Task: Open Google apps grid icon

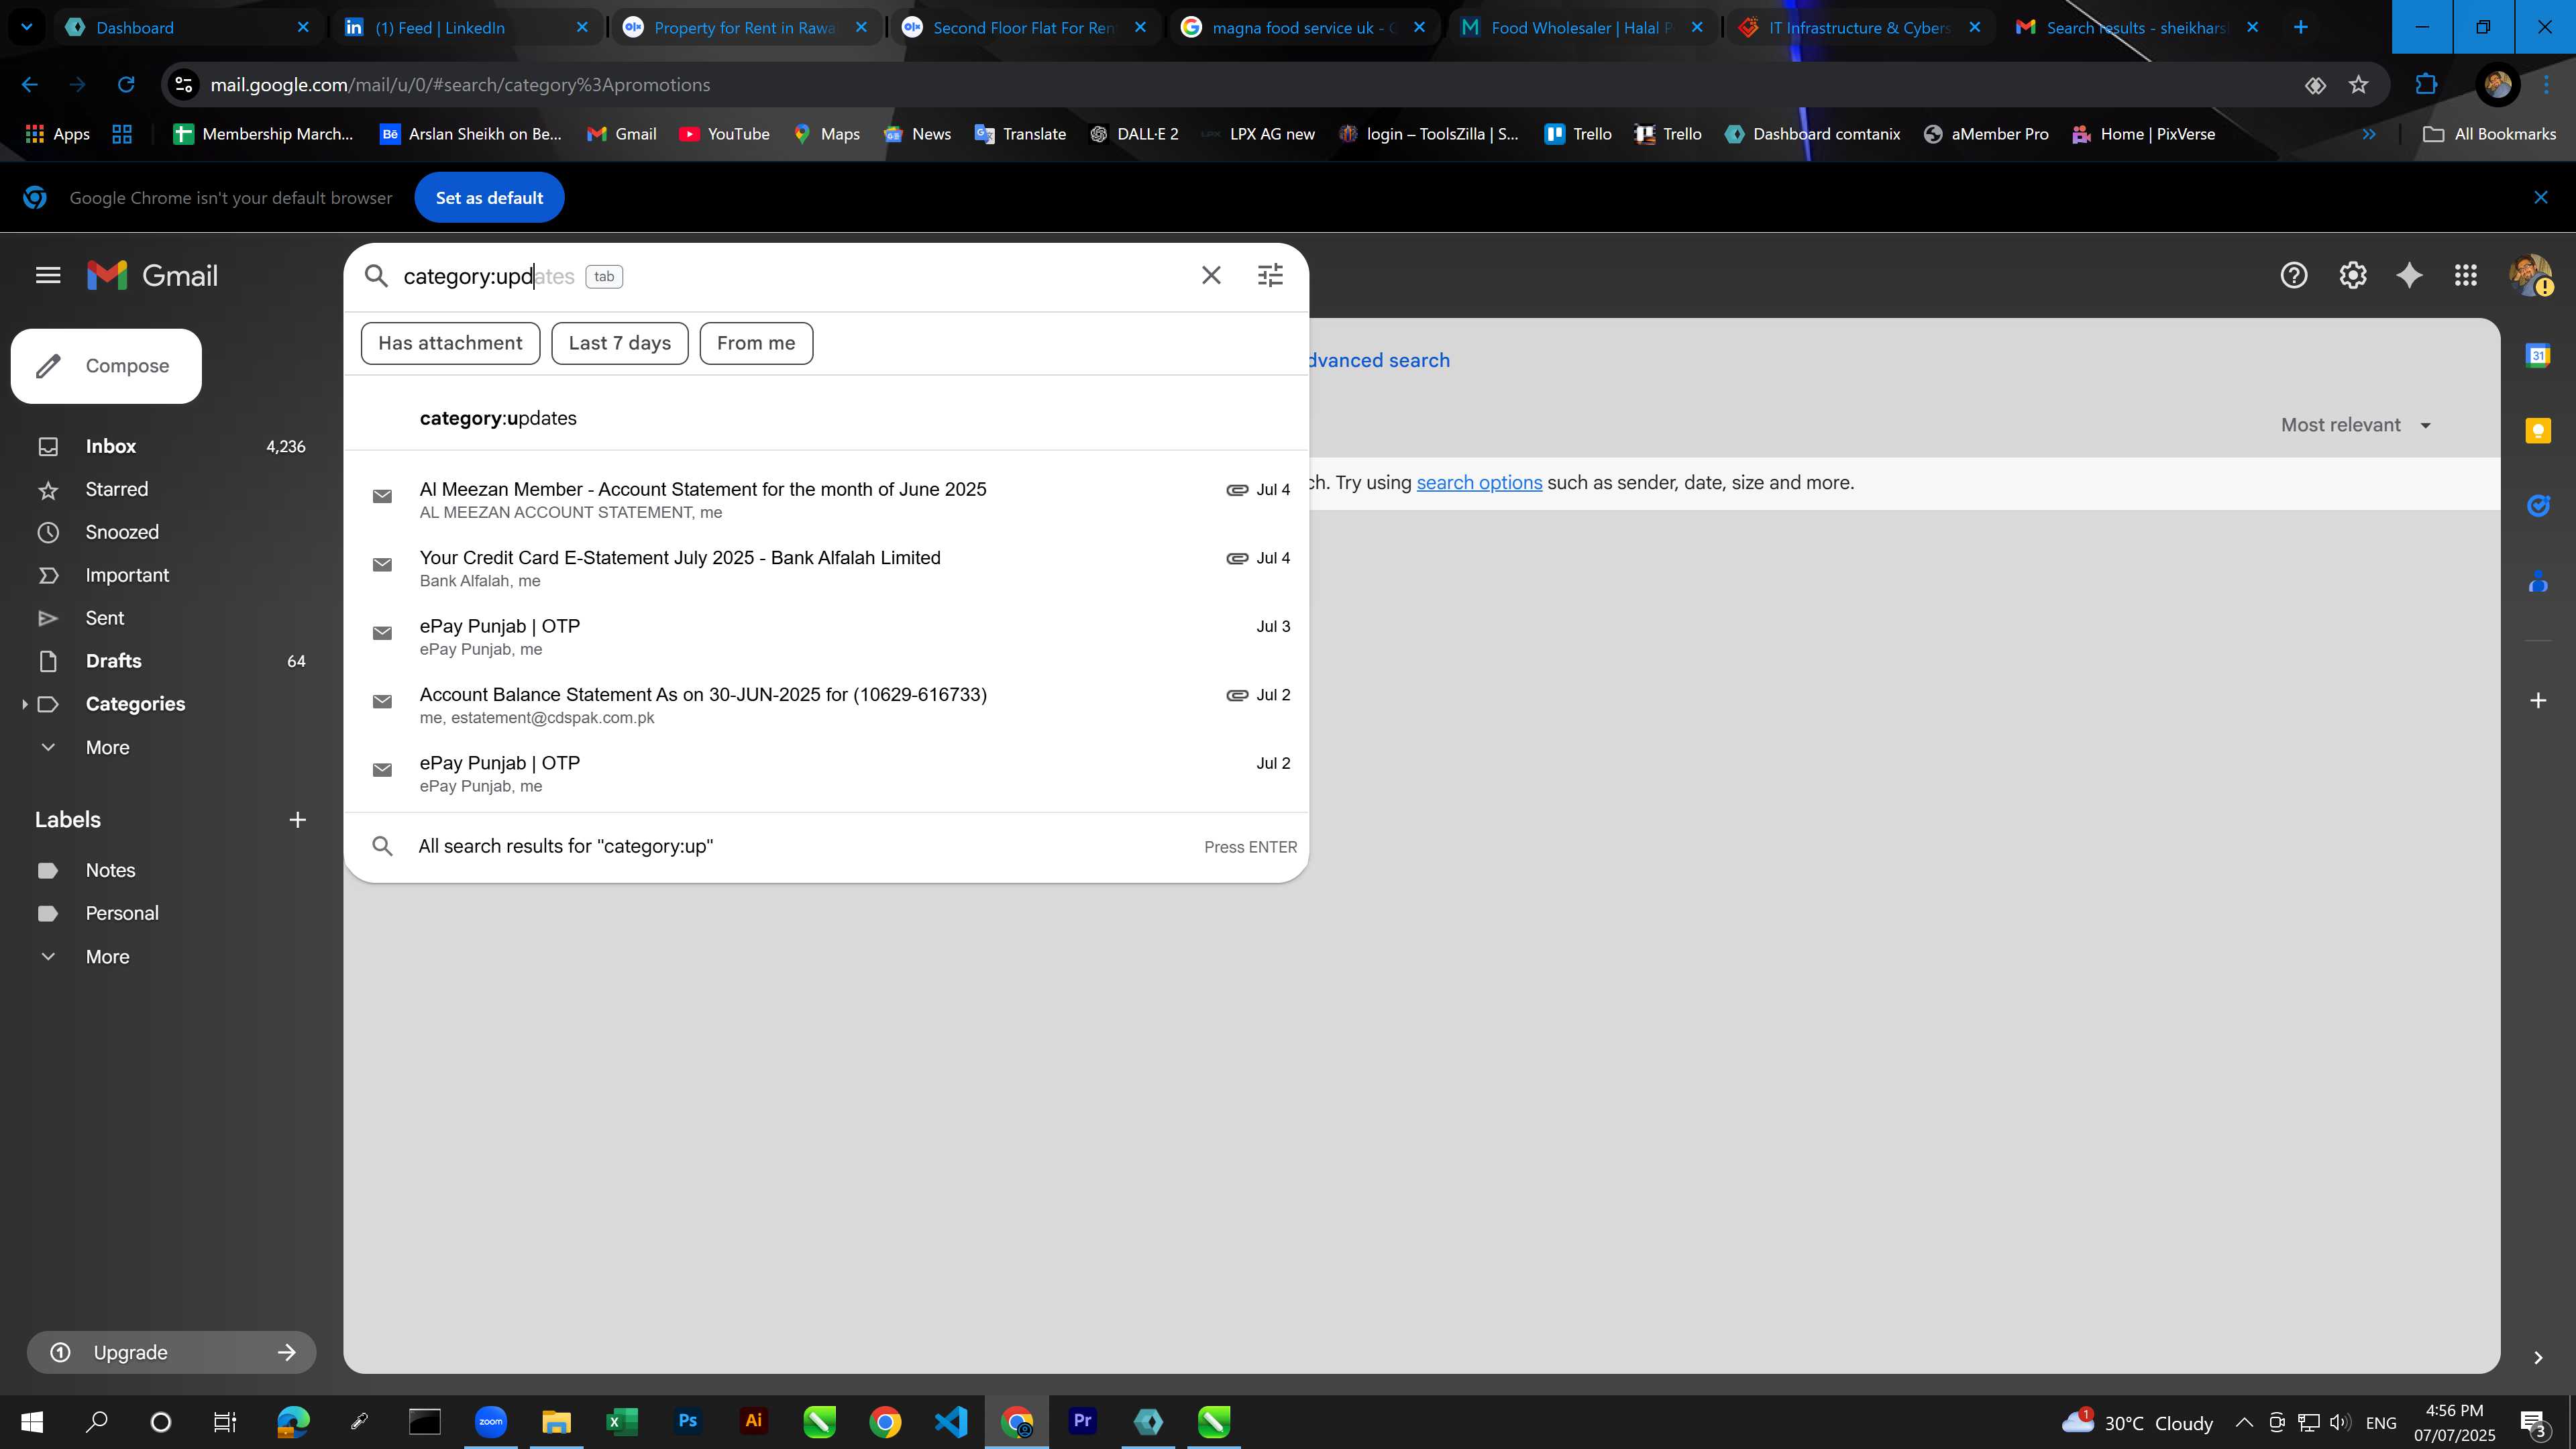Action: 2466,275
